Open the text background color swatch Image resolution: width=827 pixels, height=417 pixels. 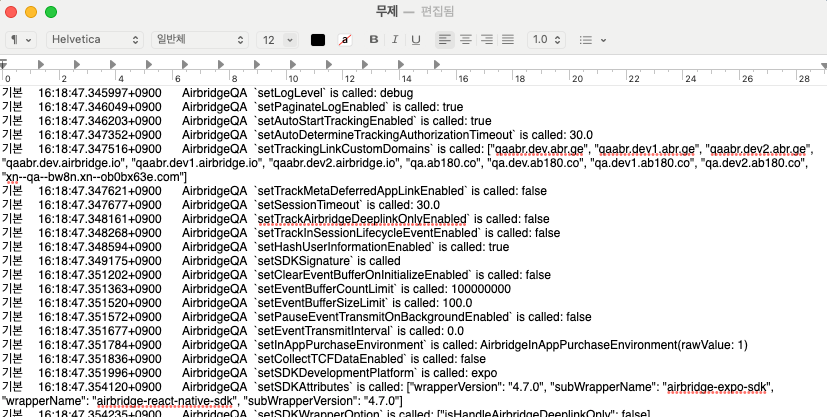coord(345,40)
